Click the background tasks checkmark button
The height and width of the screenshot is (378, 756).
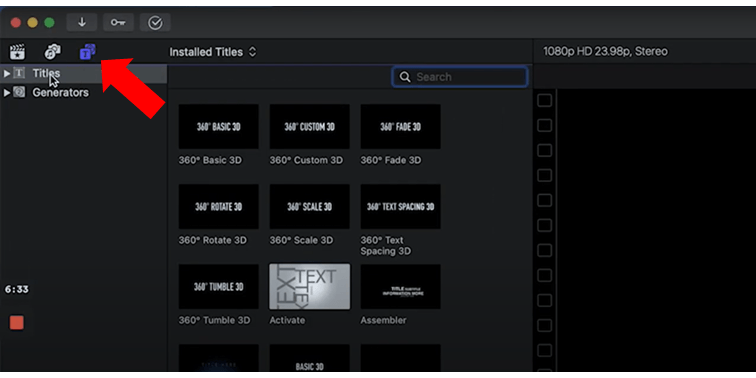[155, 23]
